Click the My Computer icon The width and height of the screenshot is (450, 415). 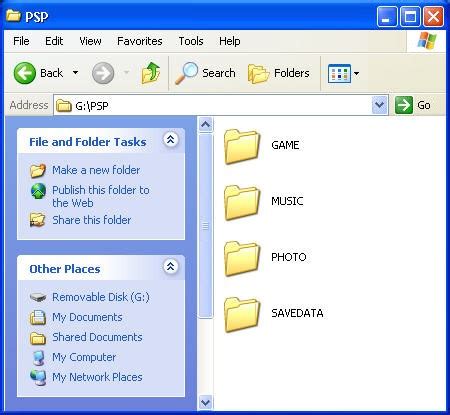click(39, 357)
